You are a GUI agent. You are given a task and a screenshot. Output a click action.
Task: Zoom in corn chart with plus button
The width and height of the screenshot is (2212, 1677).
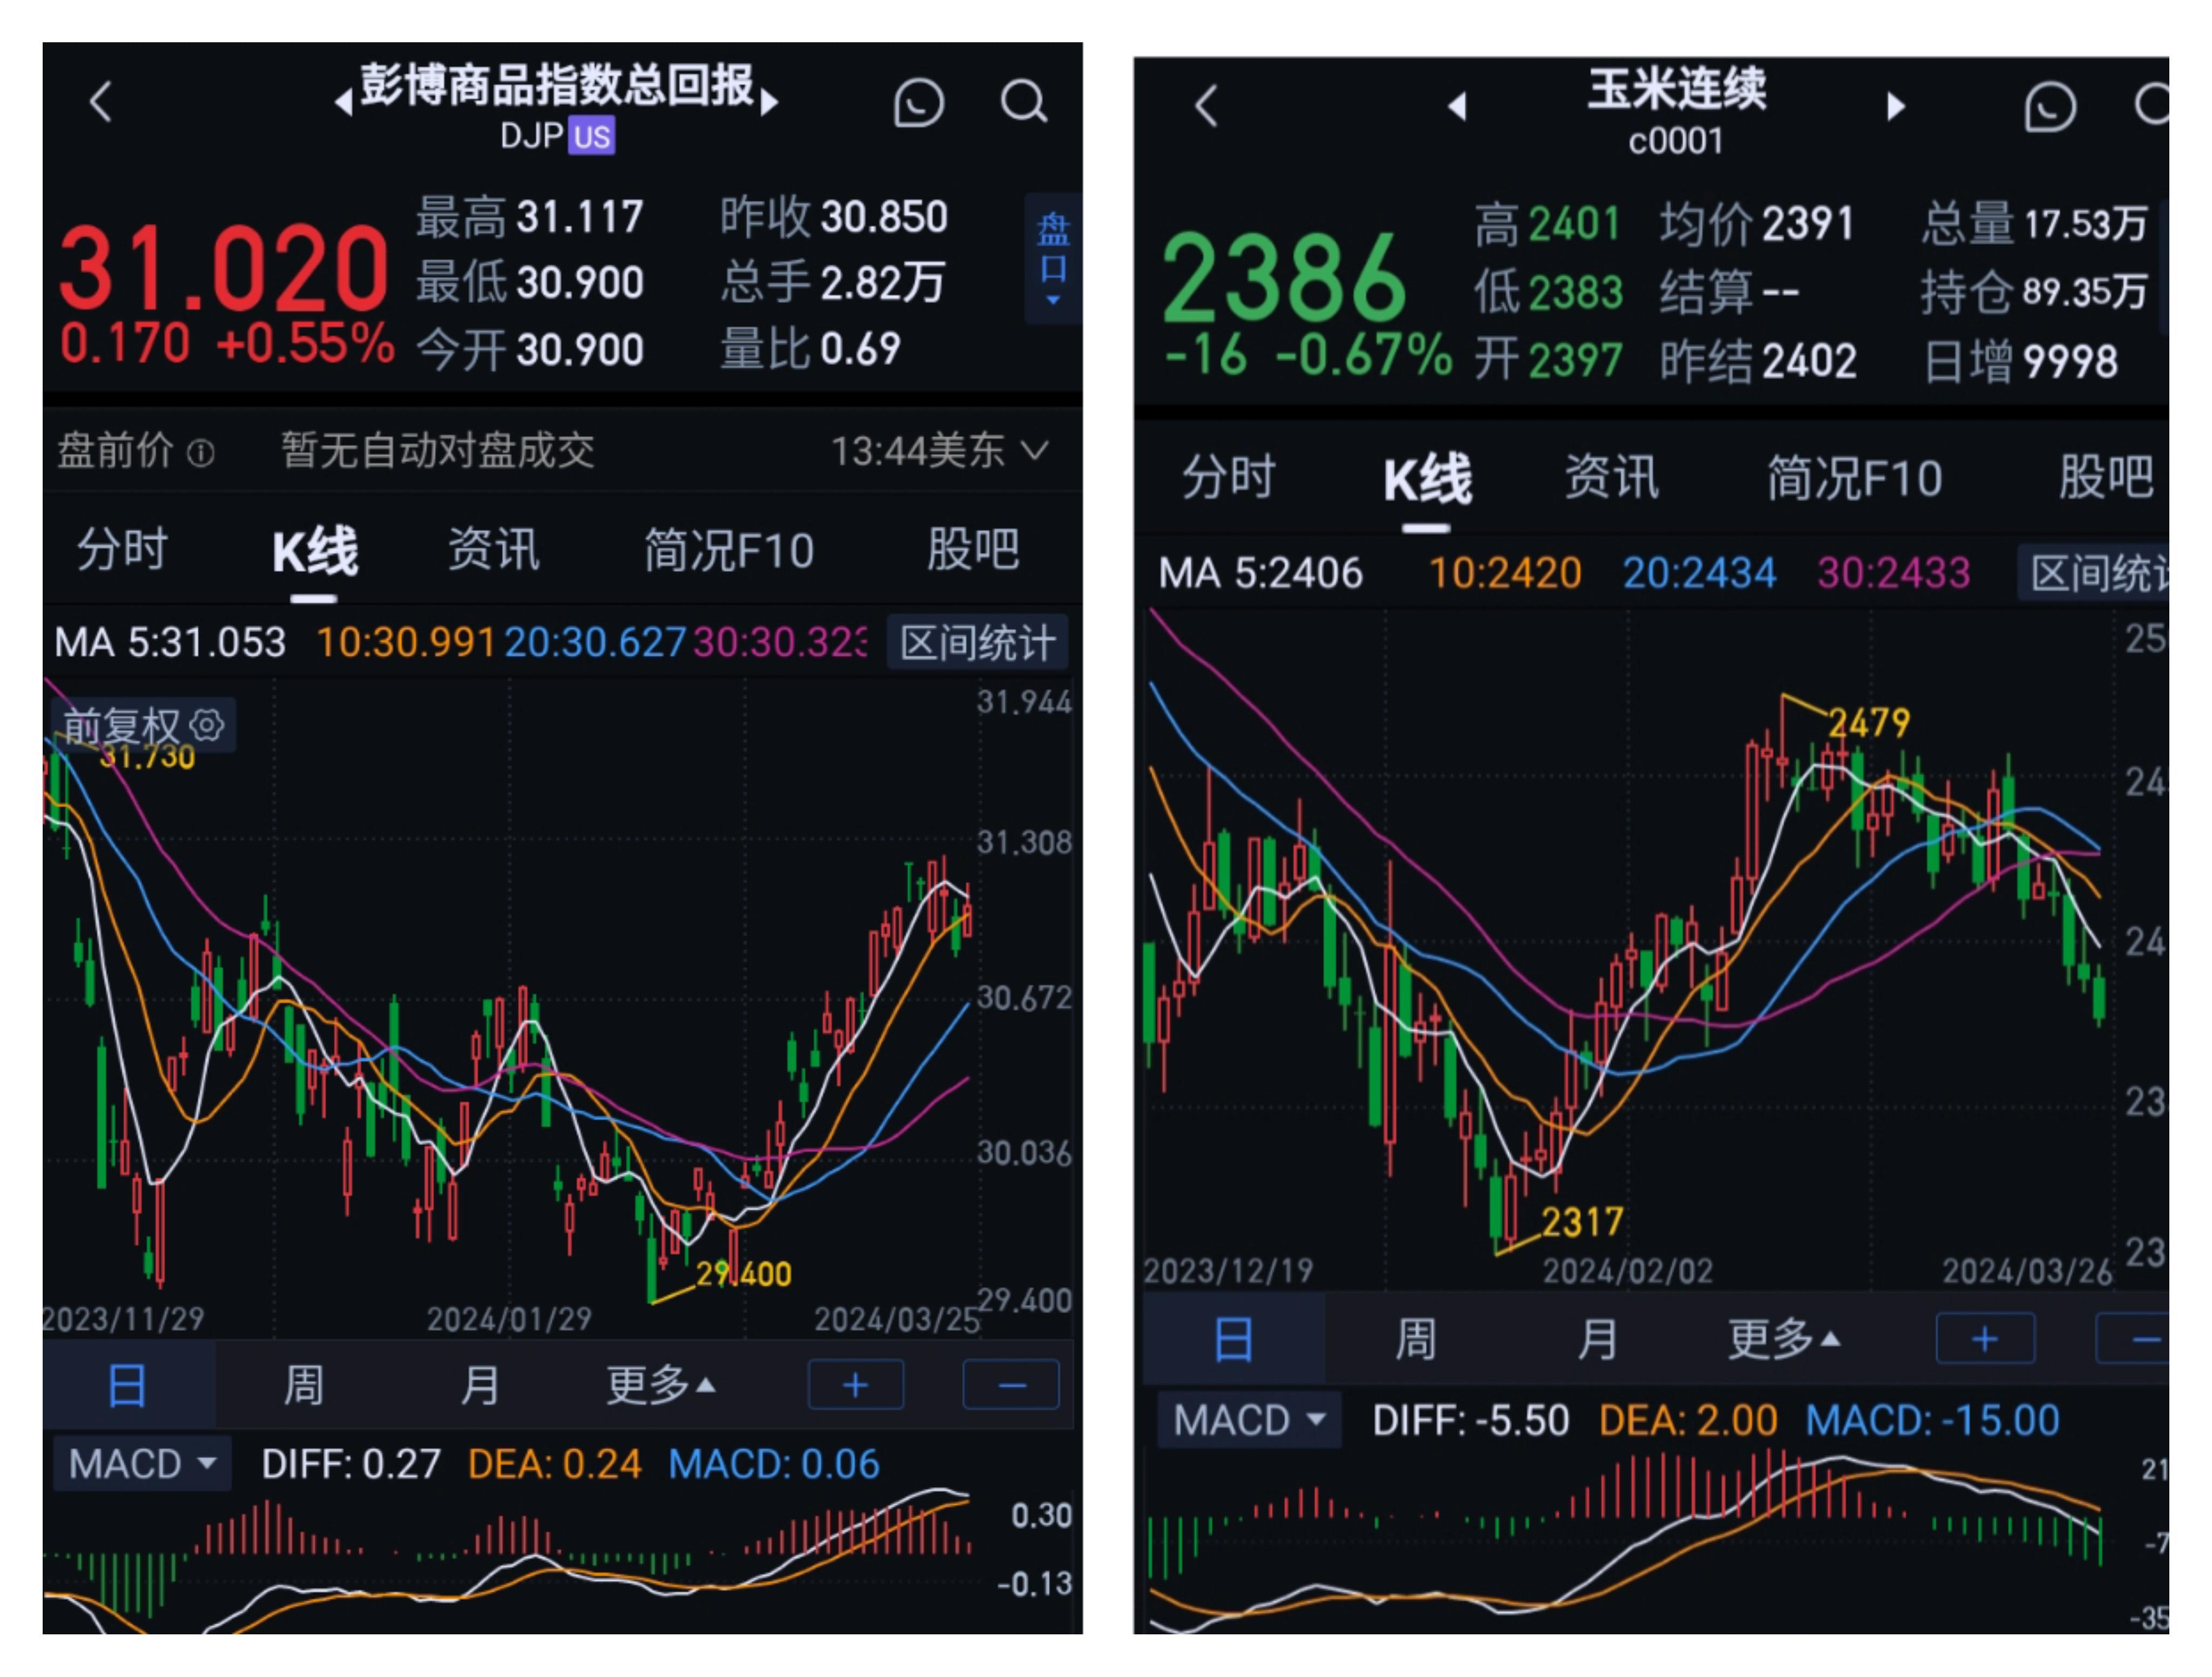pyautogui.click(x=1985, y=1338)
